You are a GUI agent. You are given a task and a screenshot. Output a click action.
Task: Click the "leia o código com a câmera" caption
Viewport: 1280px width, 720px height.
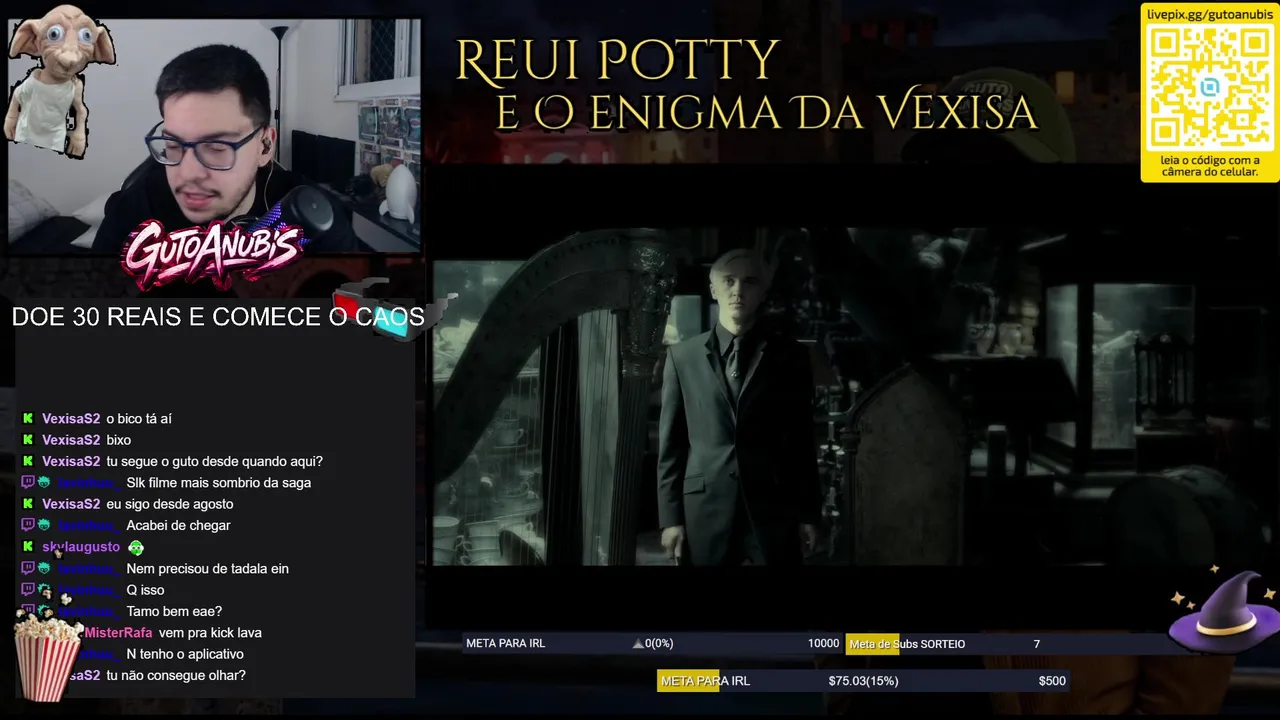[x=1210, y=166]
